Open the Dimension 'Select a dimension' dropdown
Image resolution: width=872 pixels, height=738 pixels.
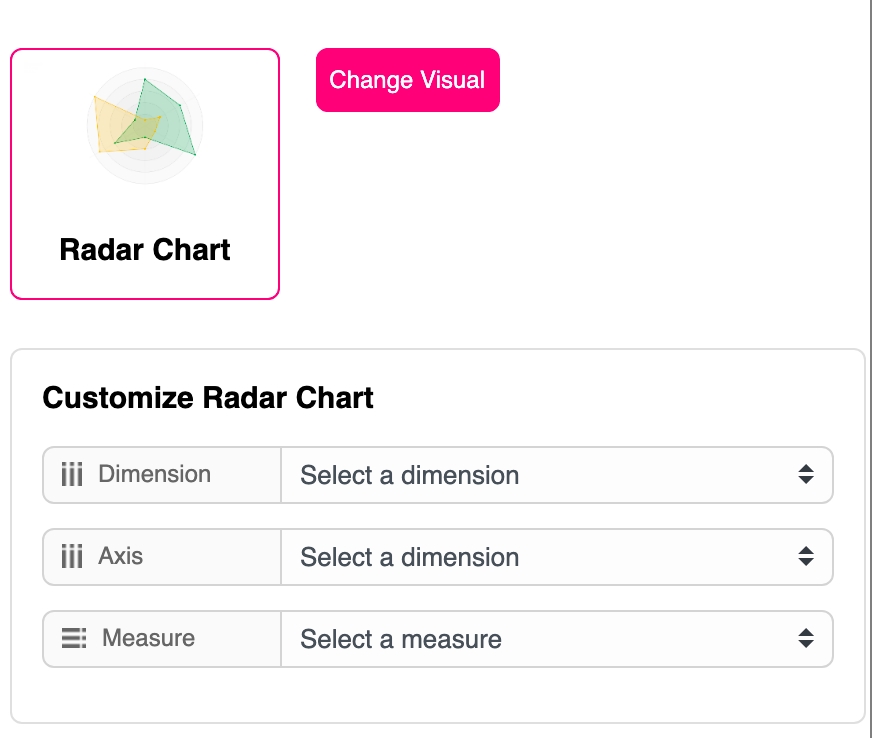(x=540, y=475)
